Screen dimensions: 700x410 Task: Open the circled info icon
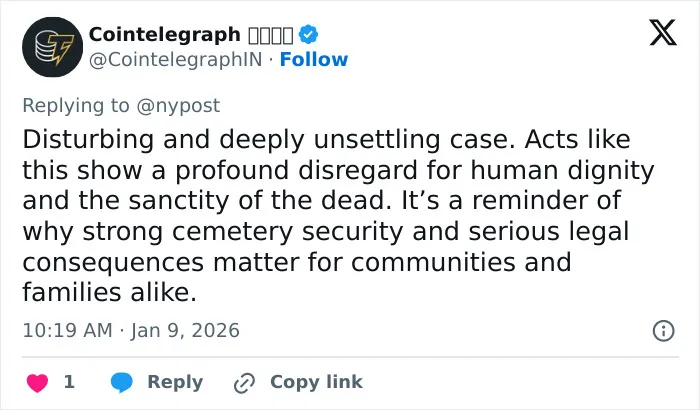[x=663, y=331]
